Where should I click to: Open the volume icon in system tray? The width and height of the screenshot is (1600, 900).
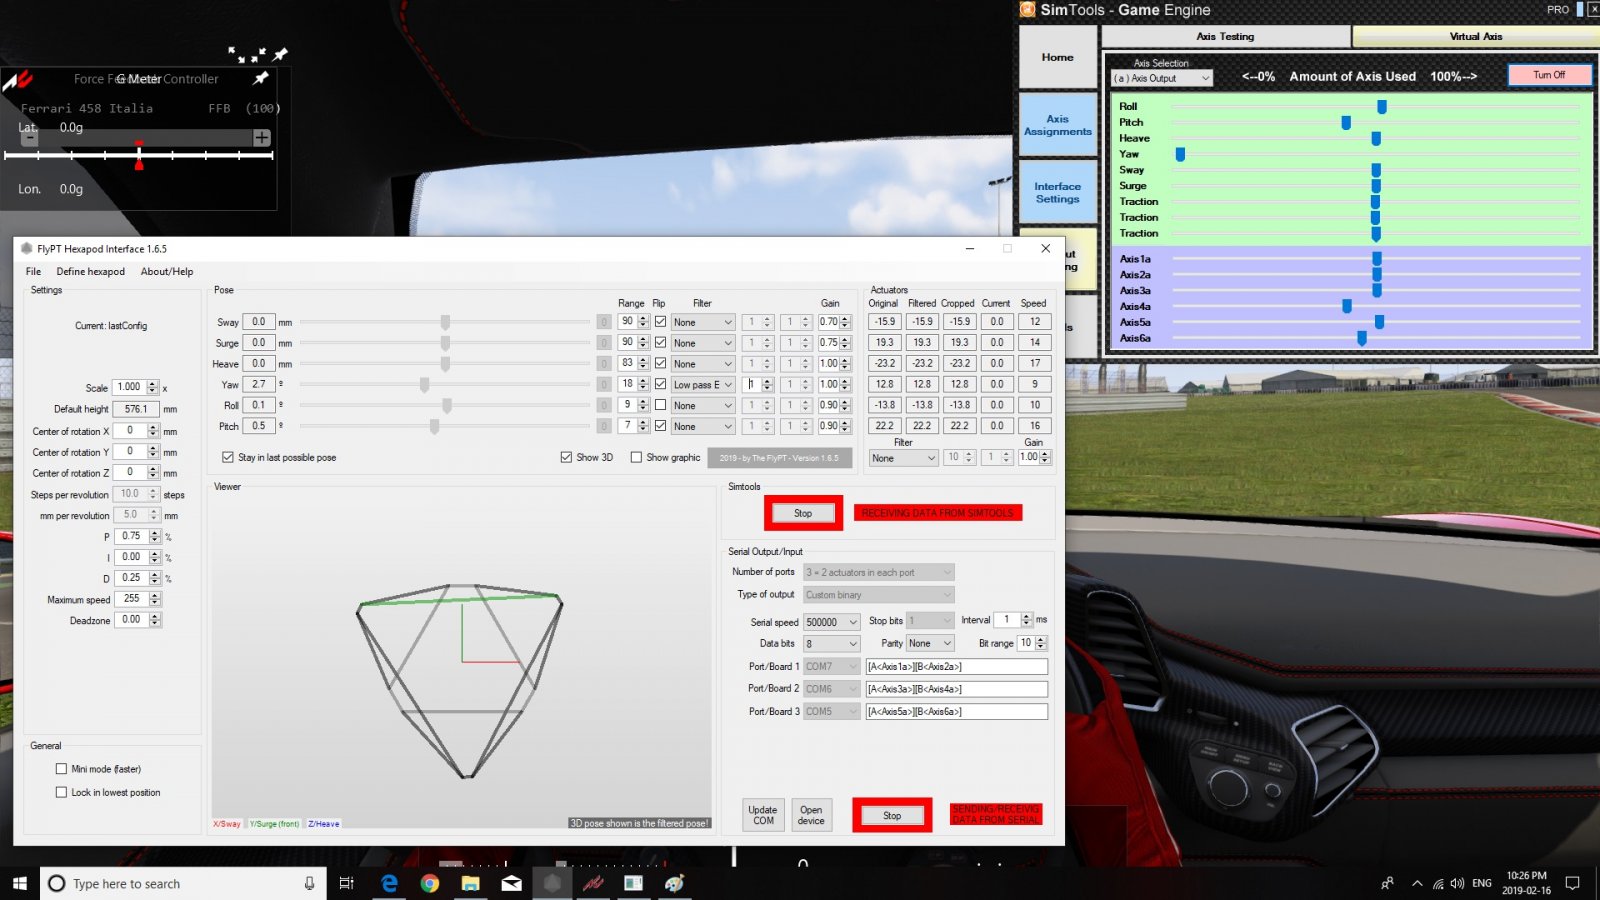click(1457, 883)
